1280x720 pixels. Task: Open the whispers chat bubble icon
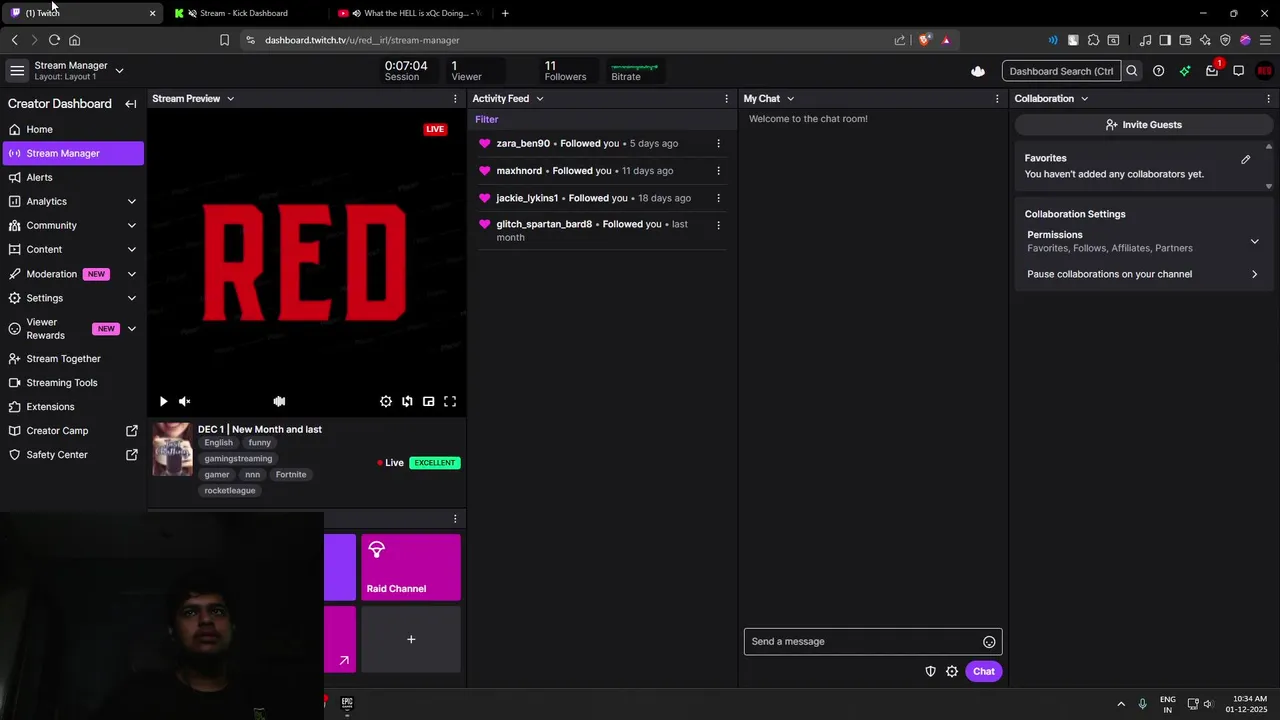click(x=1238, y=71)
